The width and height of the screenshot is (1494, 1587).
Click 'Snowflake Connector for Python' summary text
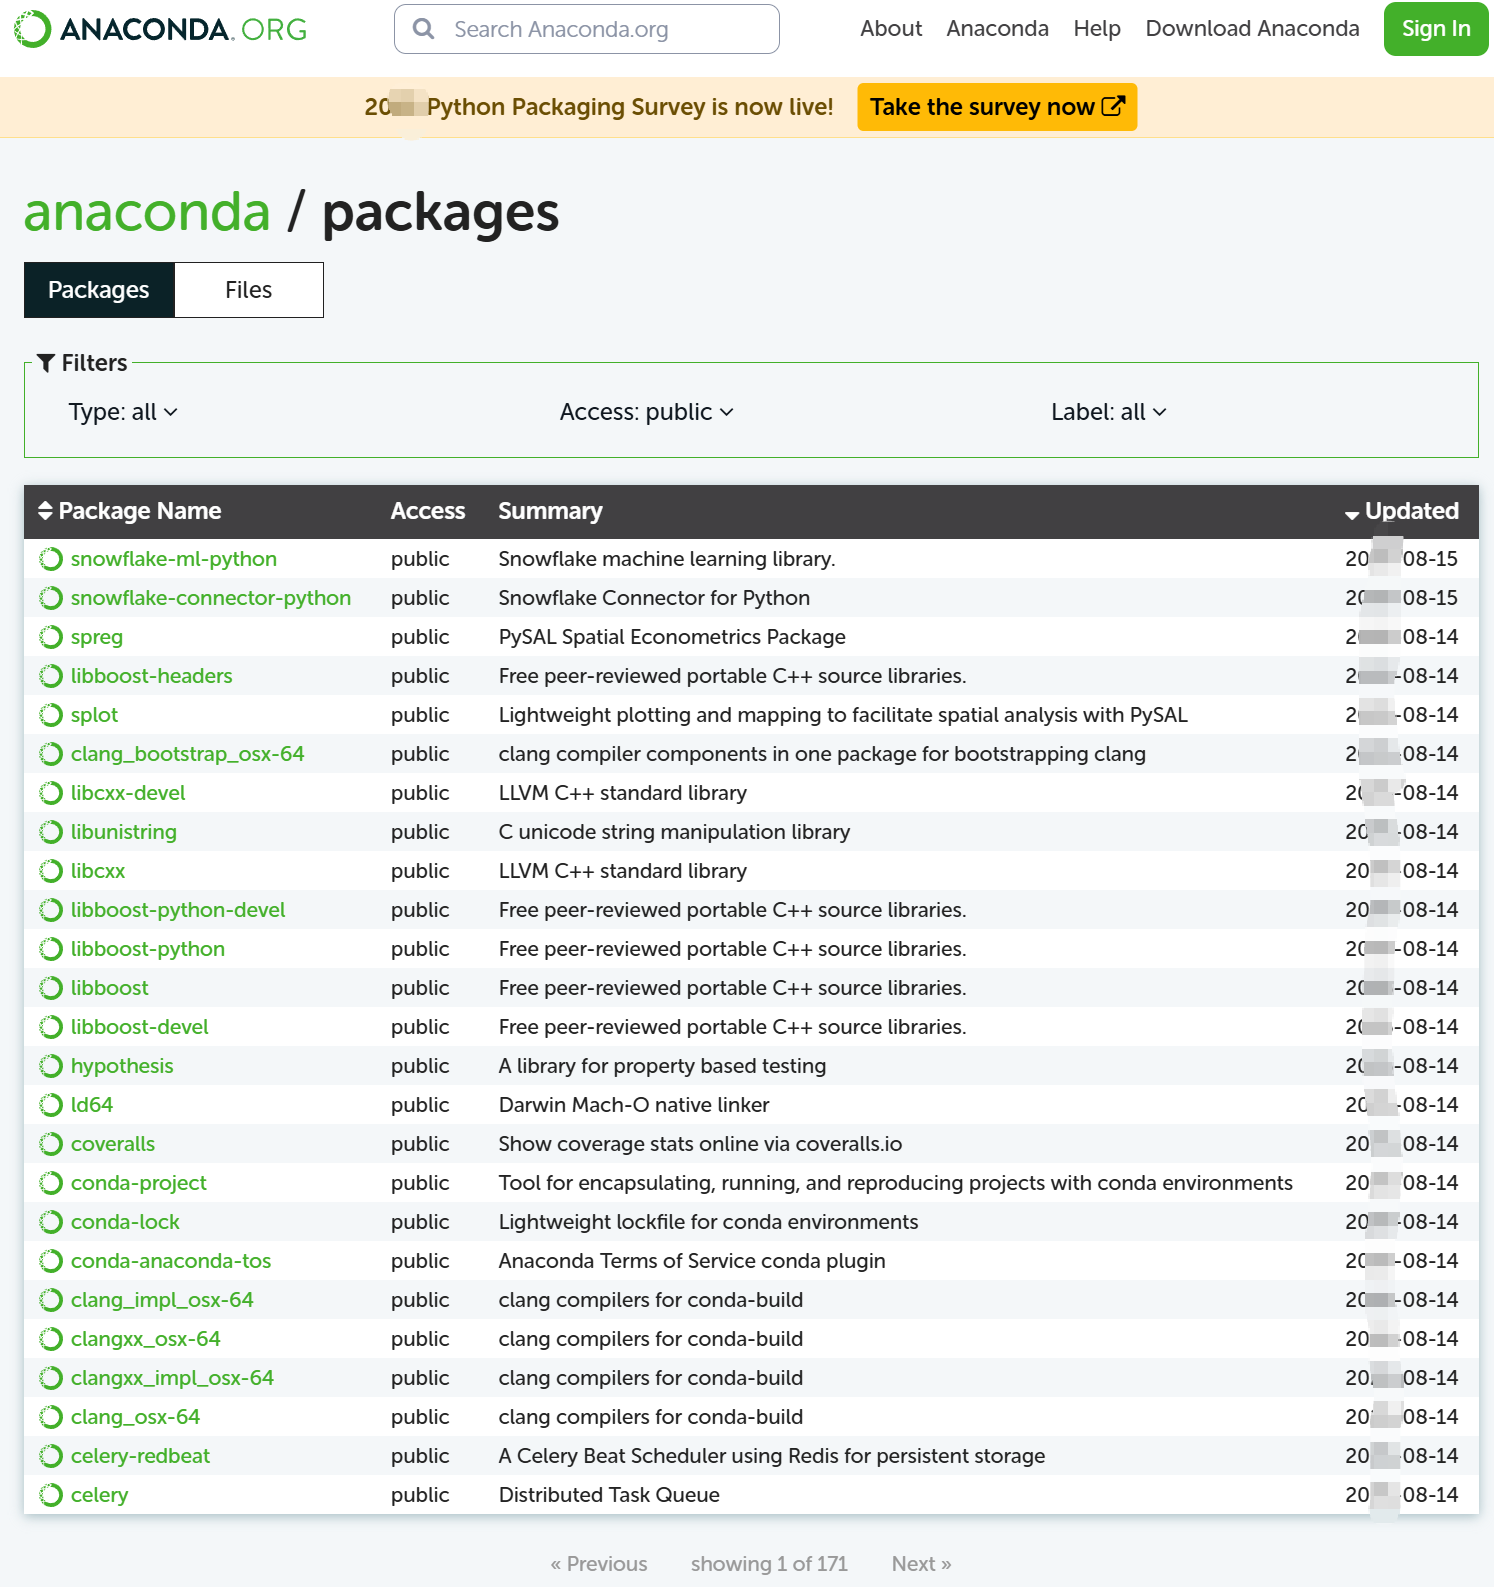654,598
